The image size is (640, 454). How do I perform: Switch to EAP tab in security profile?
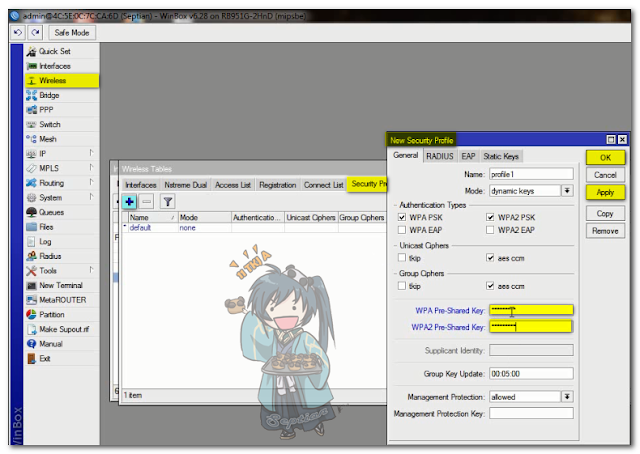coord(468,156)
